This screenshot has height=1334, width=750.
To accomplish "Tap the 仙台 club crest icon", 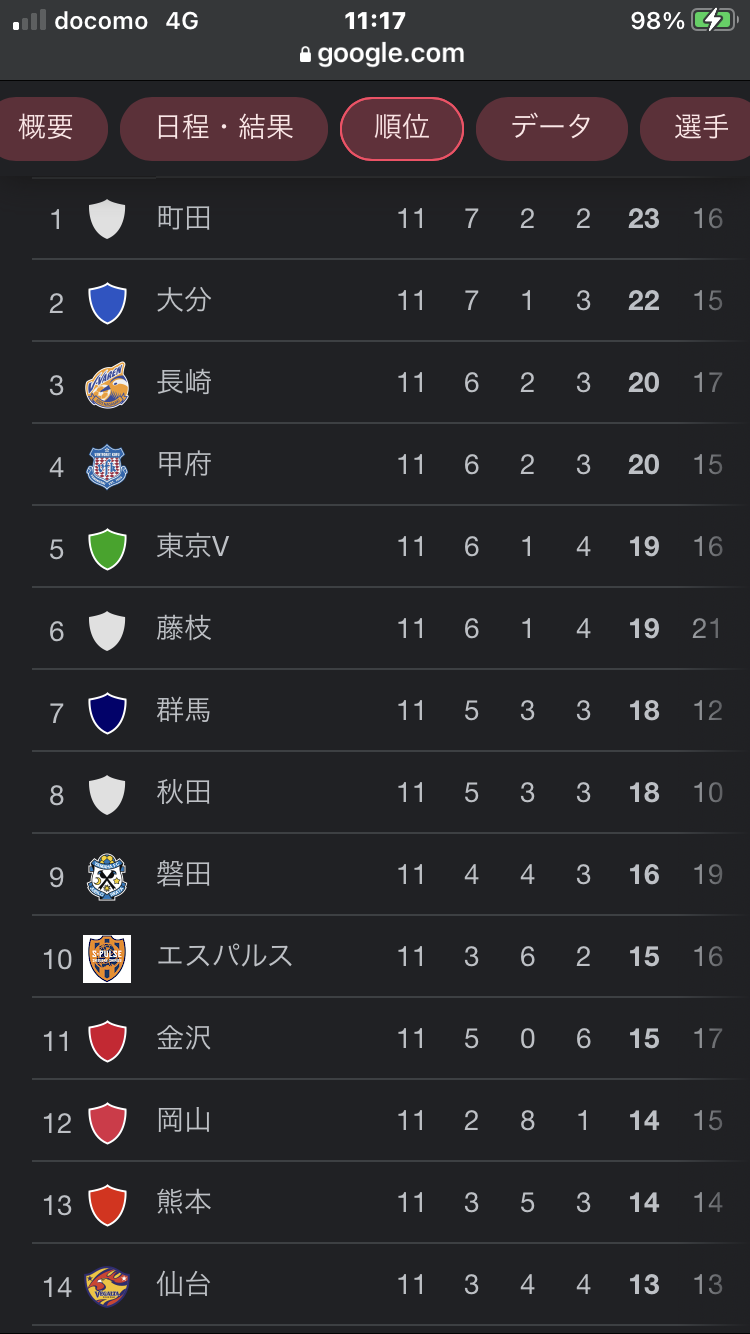I will click(x=107, y=1286).
